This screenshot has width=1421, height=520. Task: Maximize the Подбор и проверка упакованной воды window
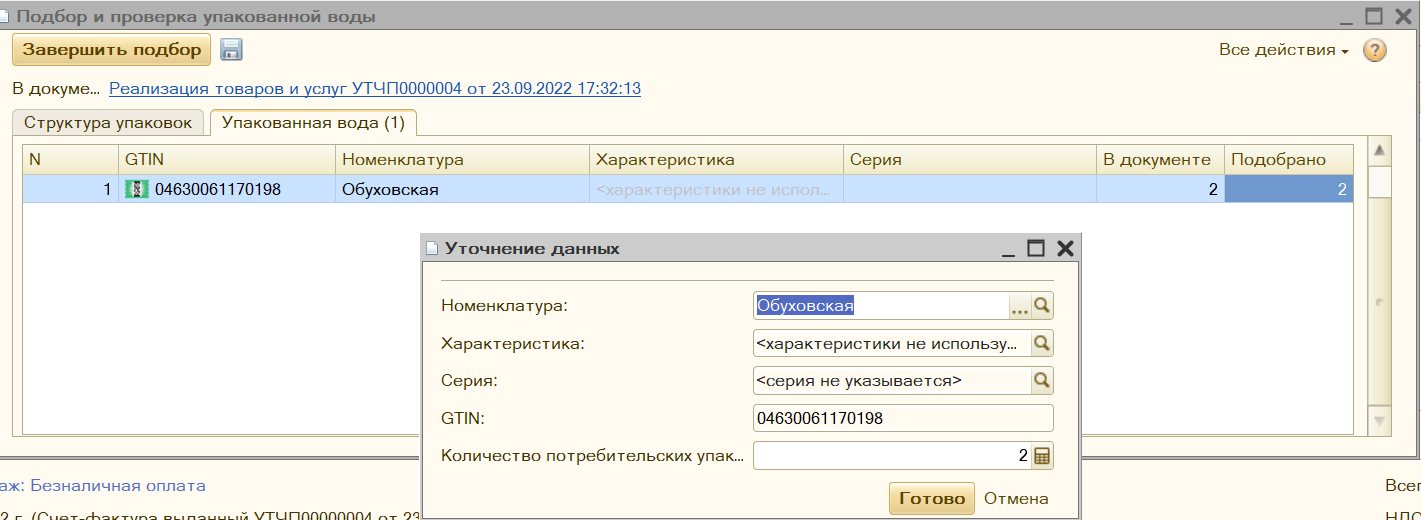tap(1374, 16)
